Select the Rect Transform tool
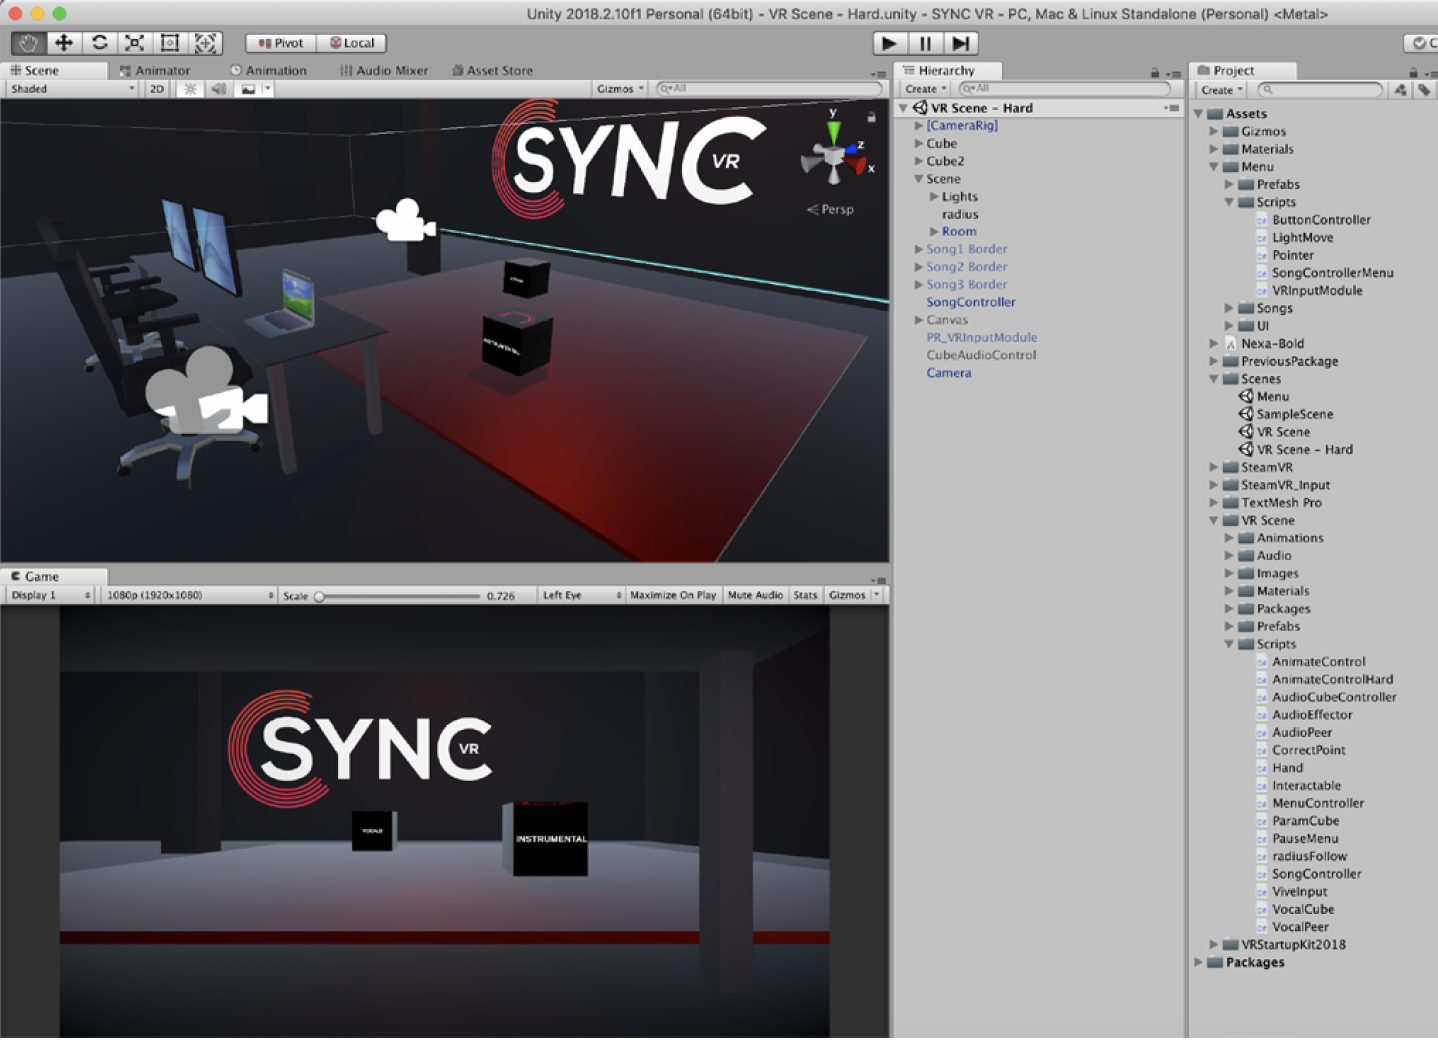Image resolution: width=1438 pixels, height=1040 pixels. [x=170, y=43]
